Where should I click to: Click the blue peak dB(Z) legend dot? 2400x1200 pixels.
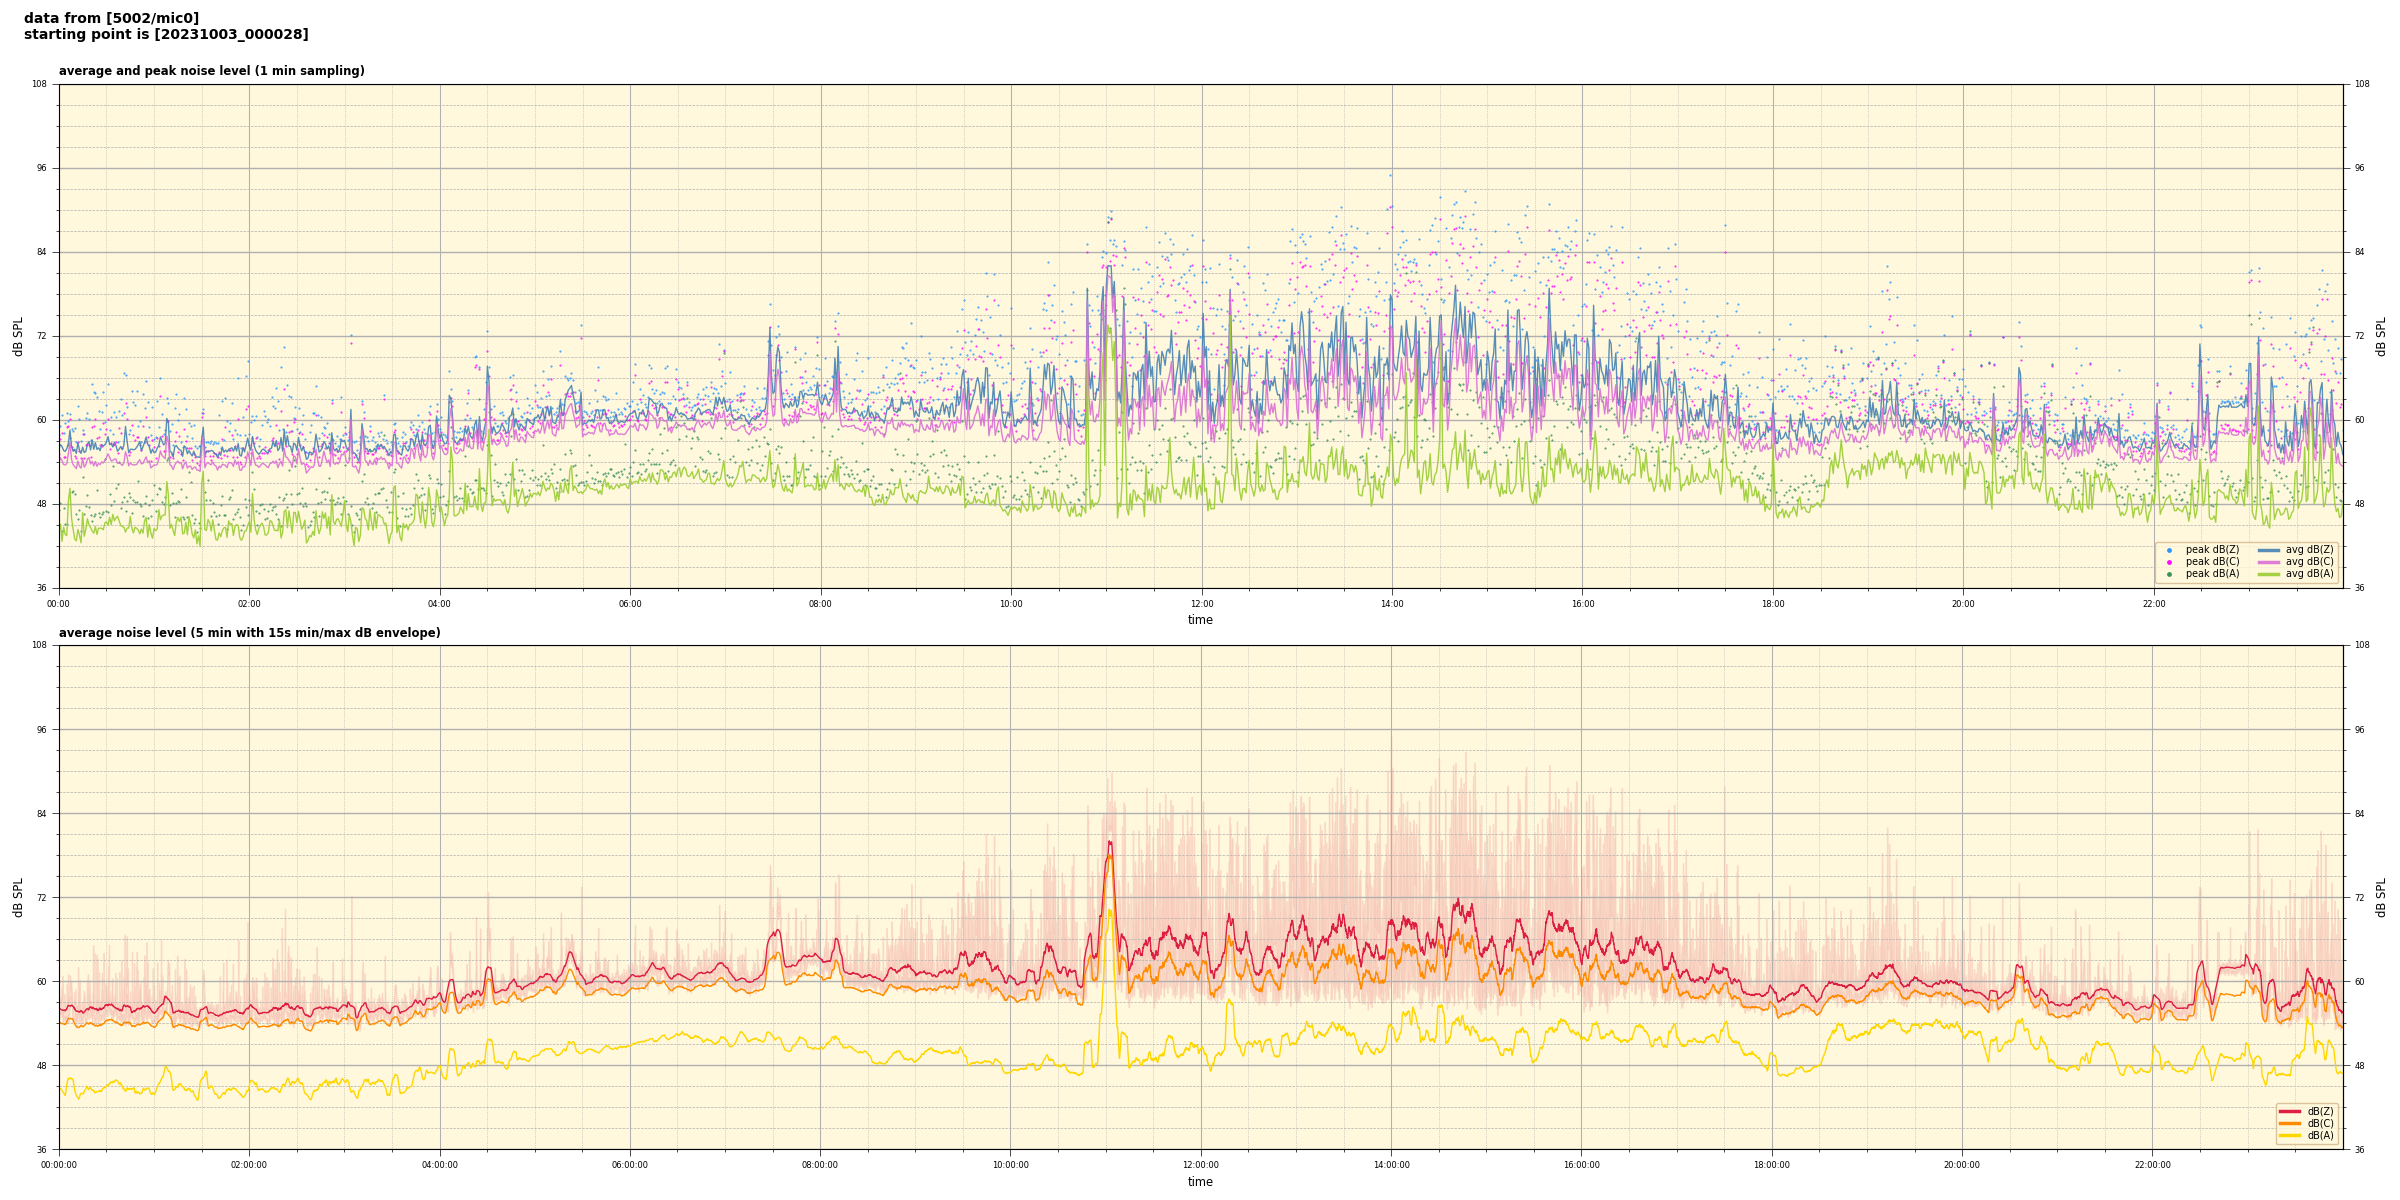click(2169, 550)
